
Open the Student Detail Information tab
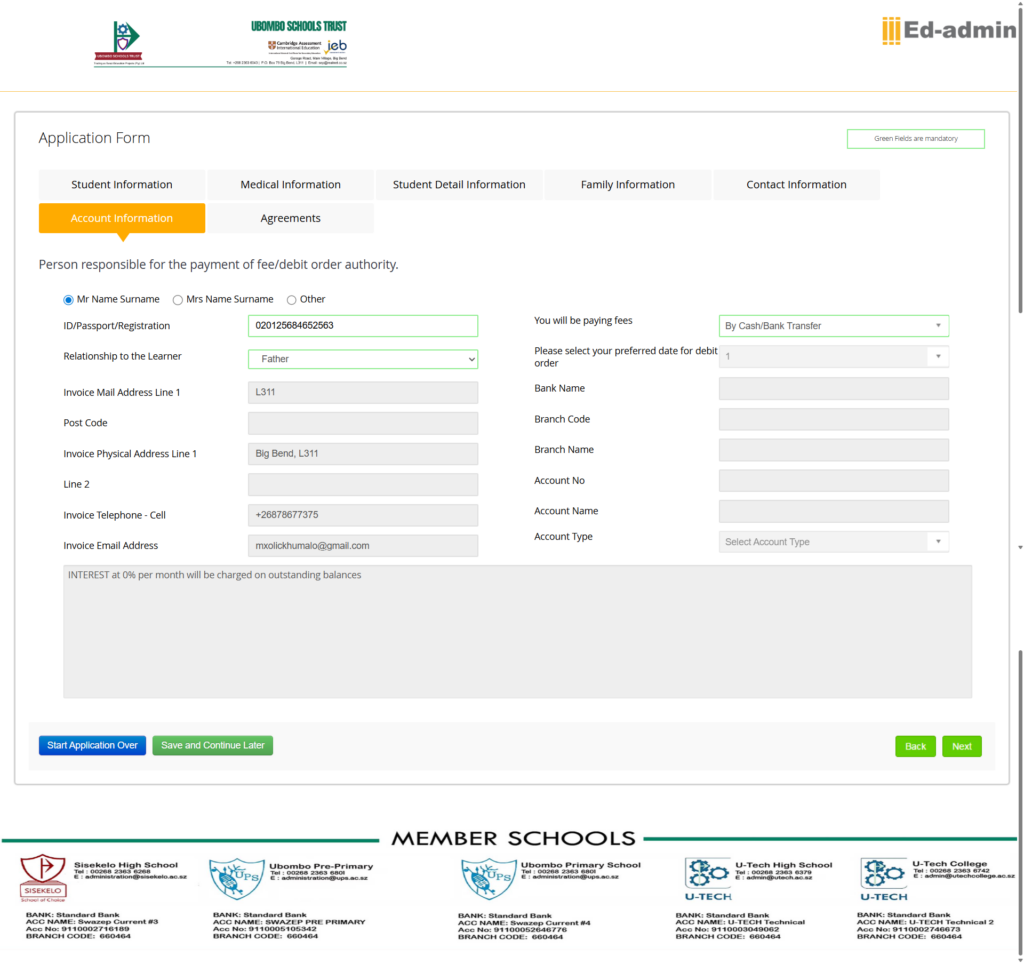click(x=459, y=185)
